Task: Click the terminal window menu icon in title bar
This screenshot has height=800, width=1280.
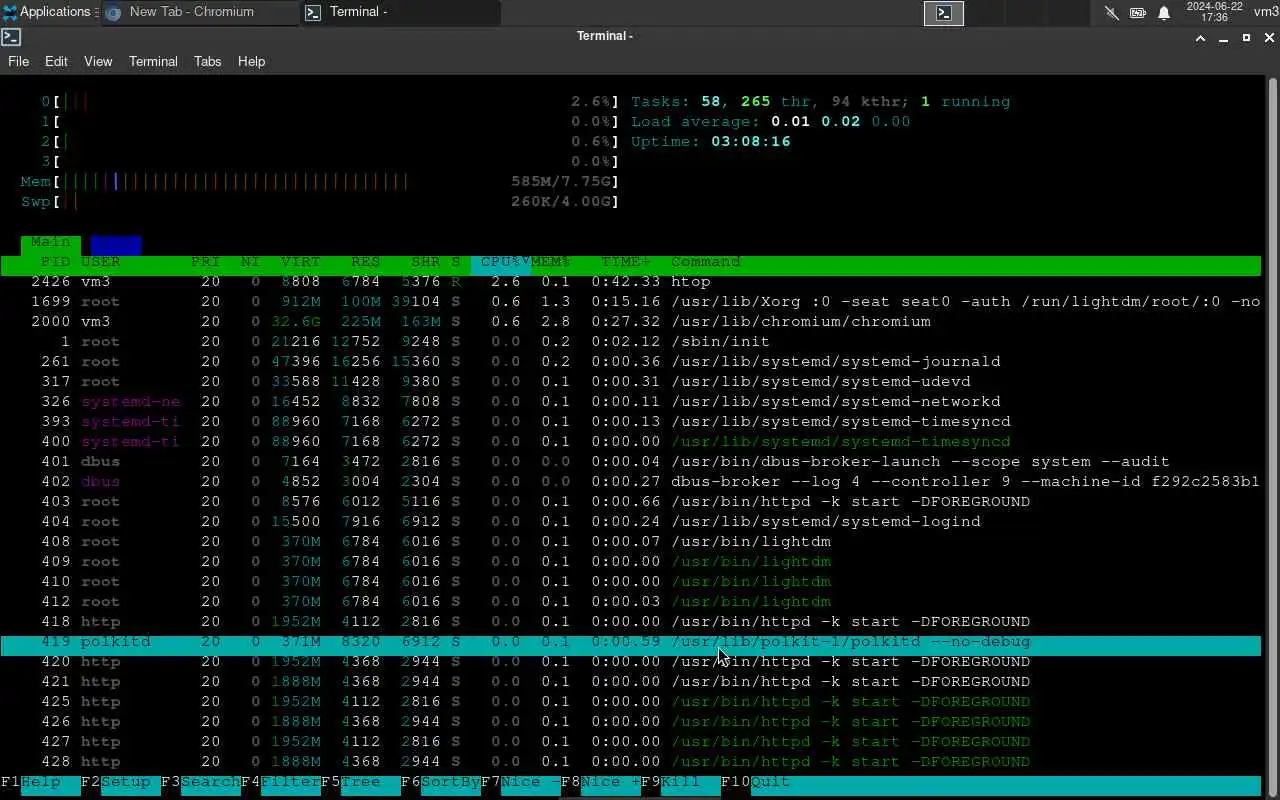Action: [10, 37]
